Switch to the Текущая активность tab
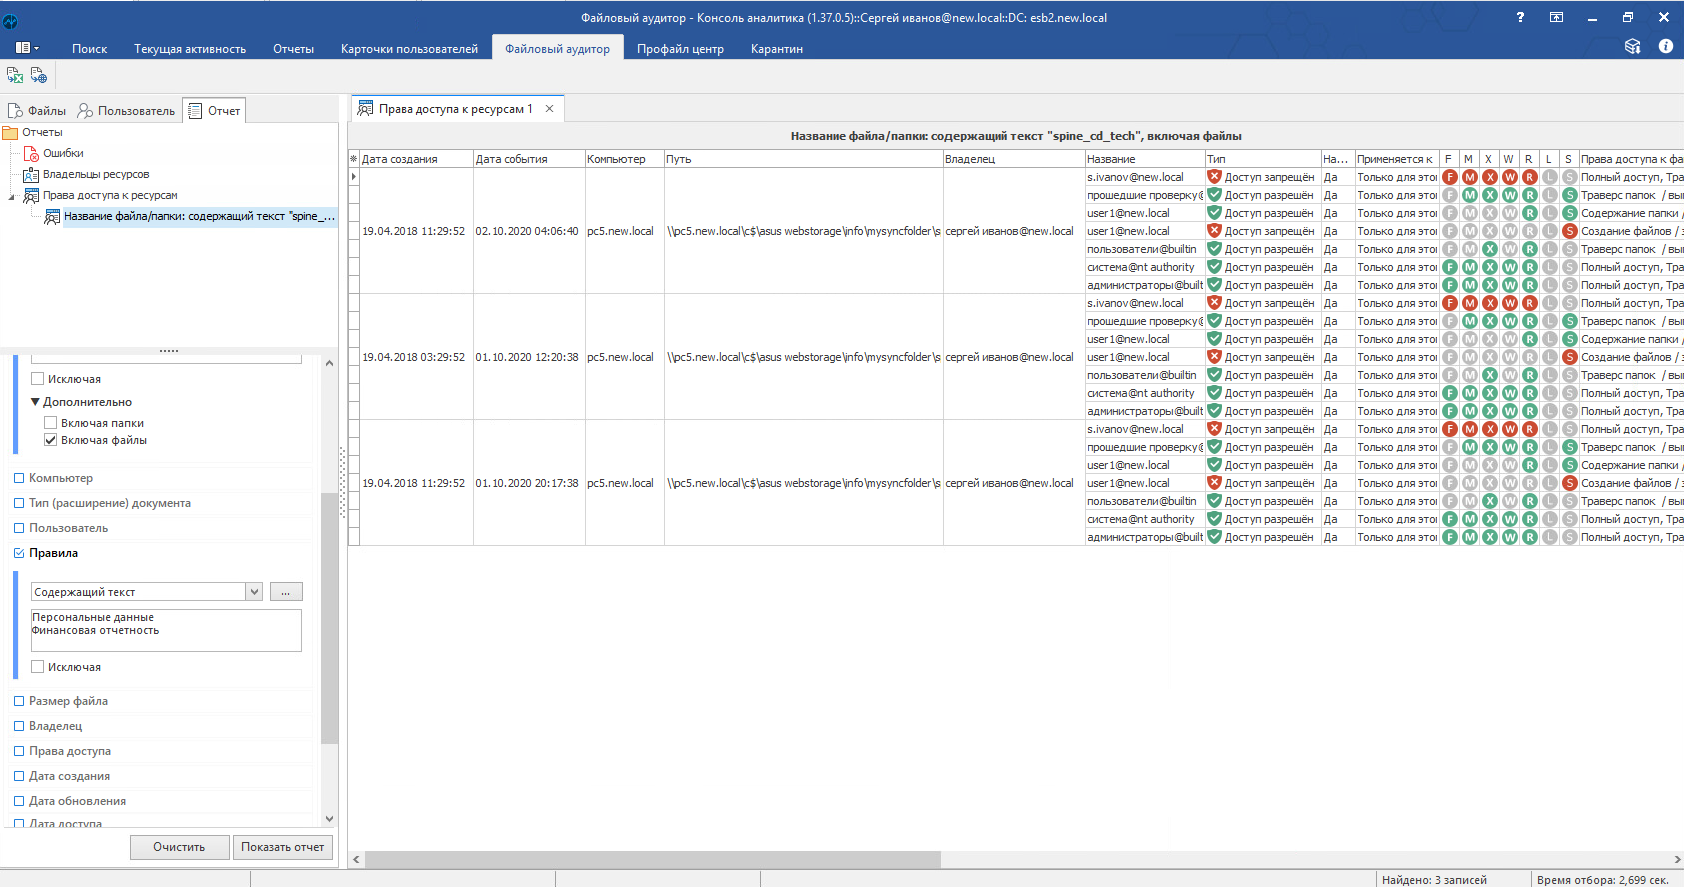Image resolution: width=1684 pixels, height=887 pixels. pyautogui.click(x=190, y=49)
